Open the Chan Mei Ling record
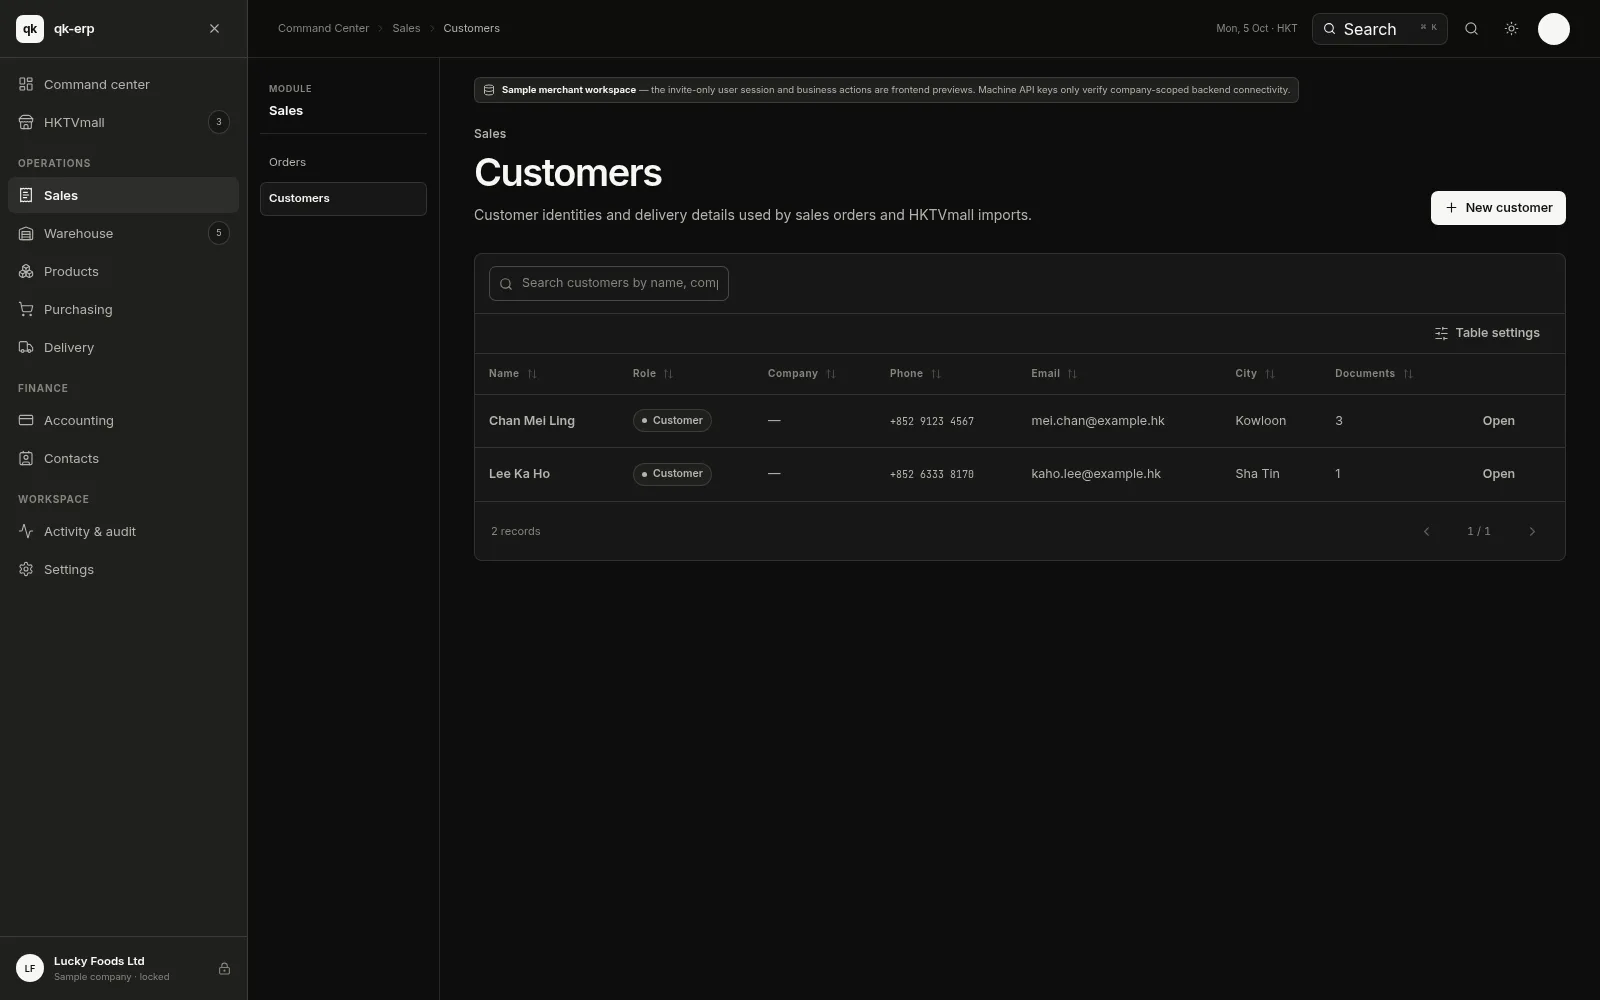The width and height of the screenshot is (1600, 1000). [x=1498, y=421]
